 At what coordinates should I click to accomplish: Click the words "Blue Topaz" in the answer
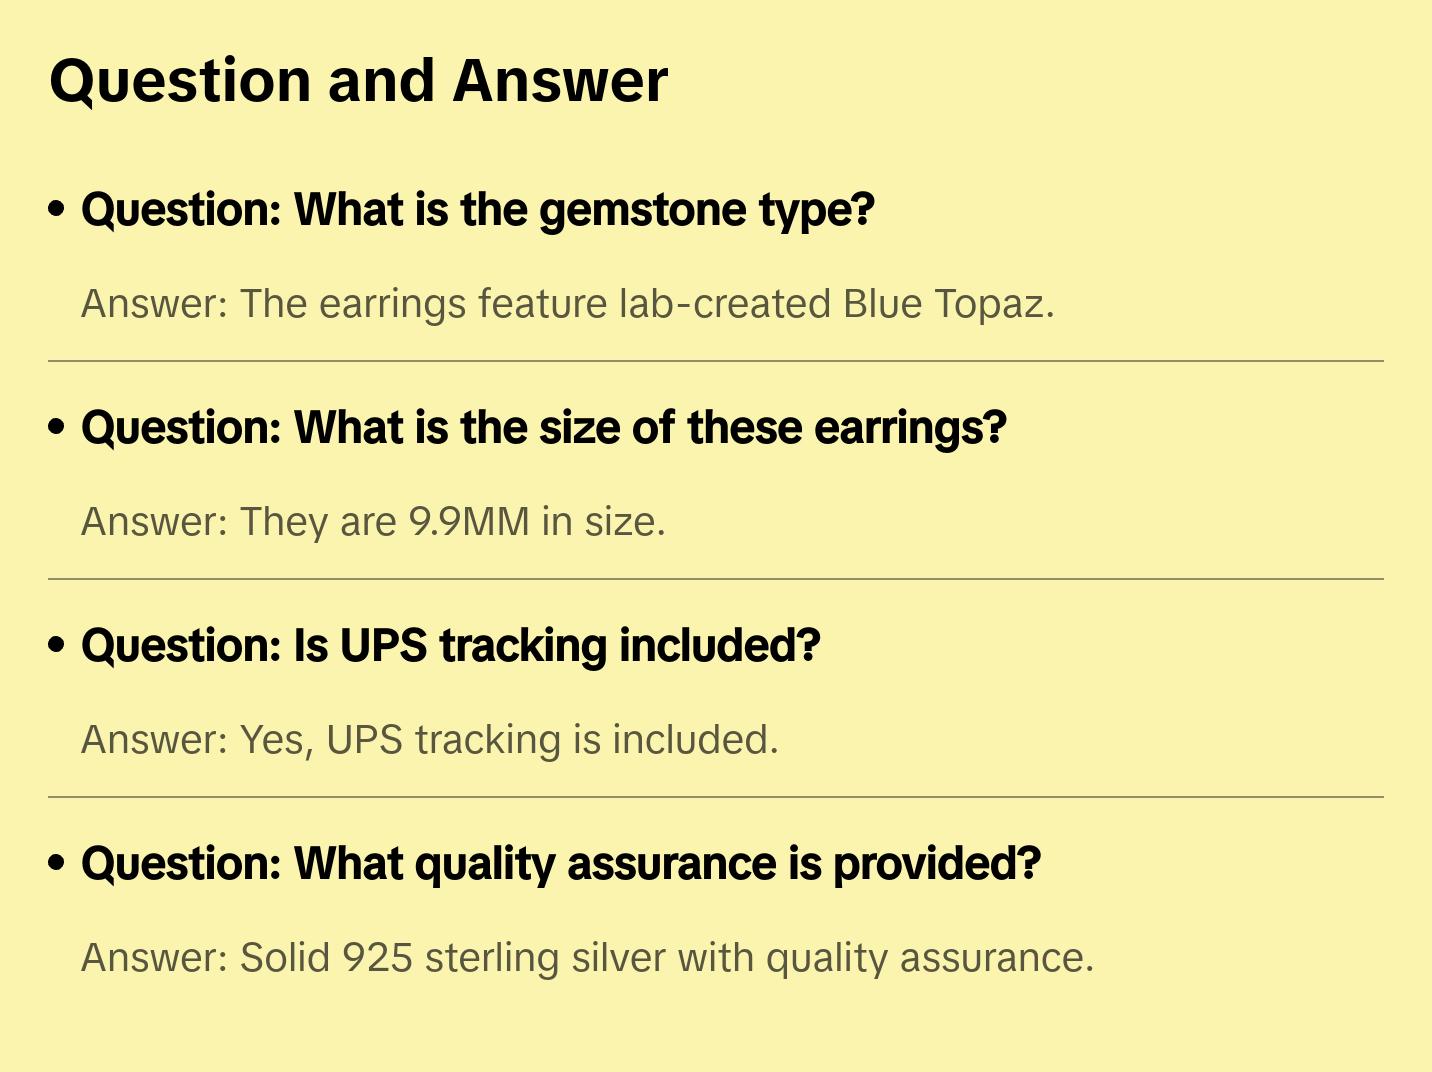click(x=945, y=304)
